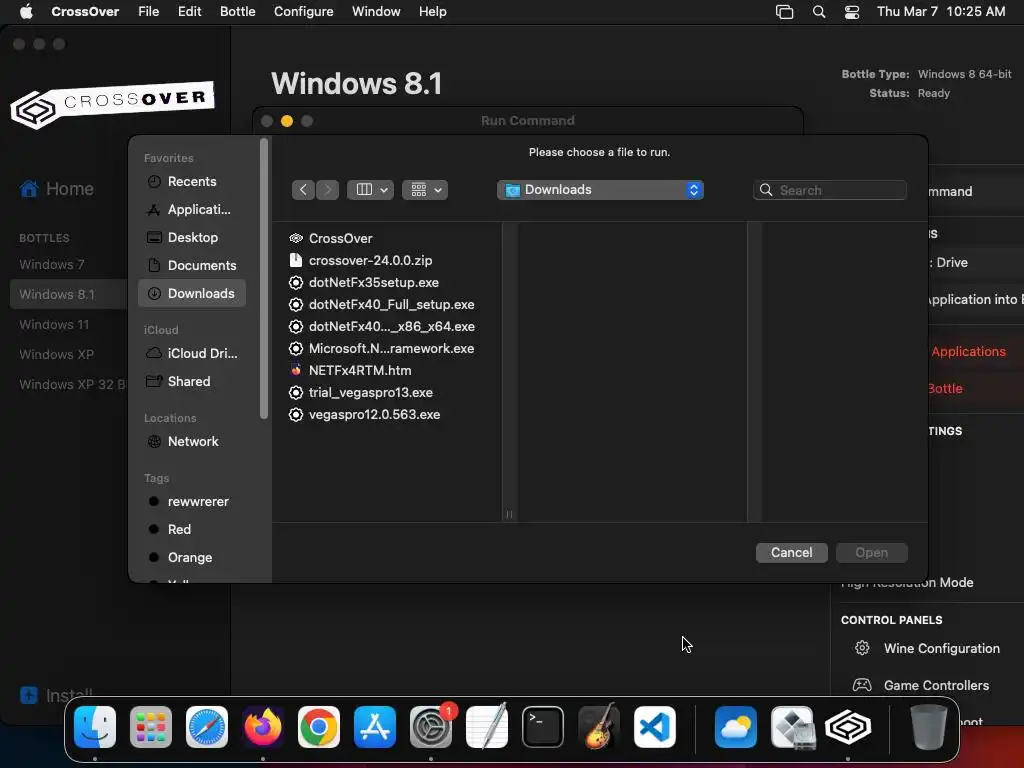Image resolution: width=1024 pixels, height=768 pixels.
Task: Select Downloads in the Favorites sidebar
Action: (x=192, y=293)
